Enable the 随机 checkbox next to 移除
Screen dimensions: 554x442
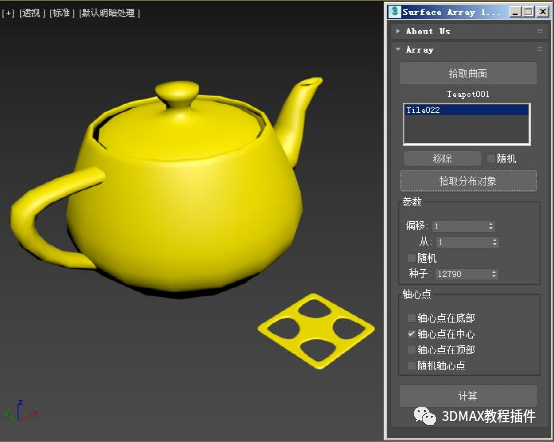click(x=491, y=159)
